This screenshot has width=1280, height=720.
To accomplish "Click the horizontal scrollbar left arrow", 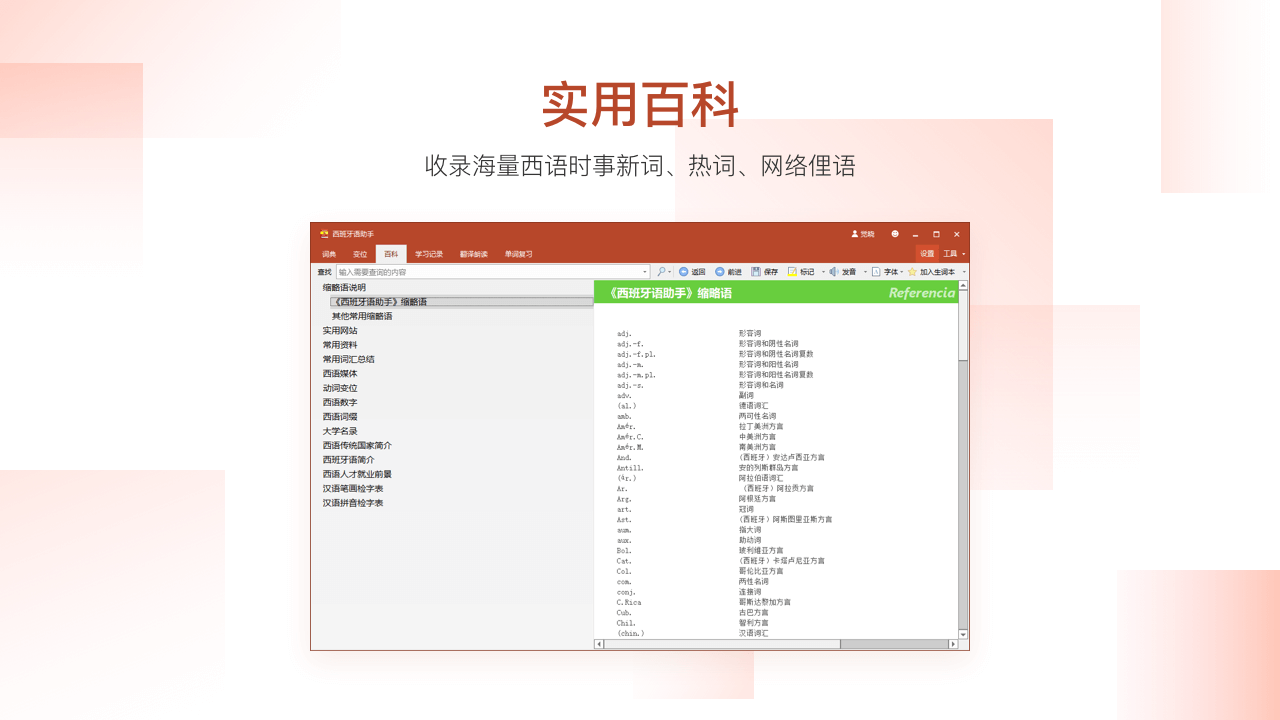I will (x=599, y=644).
